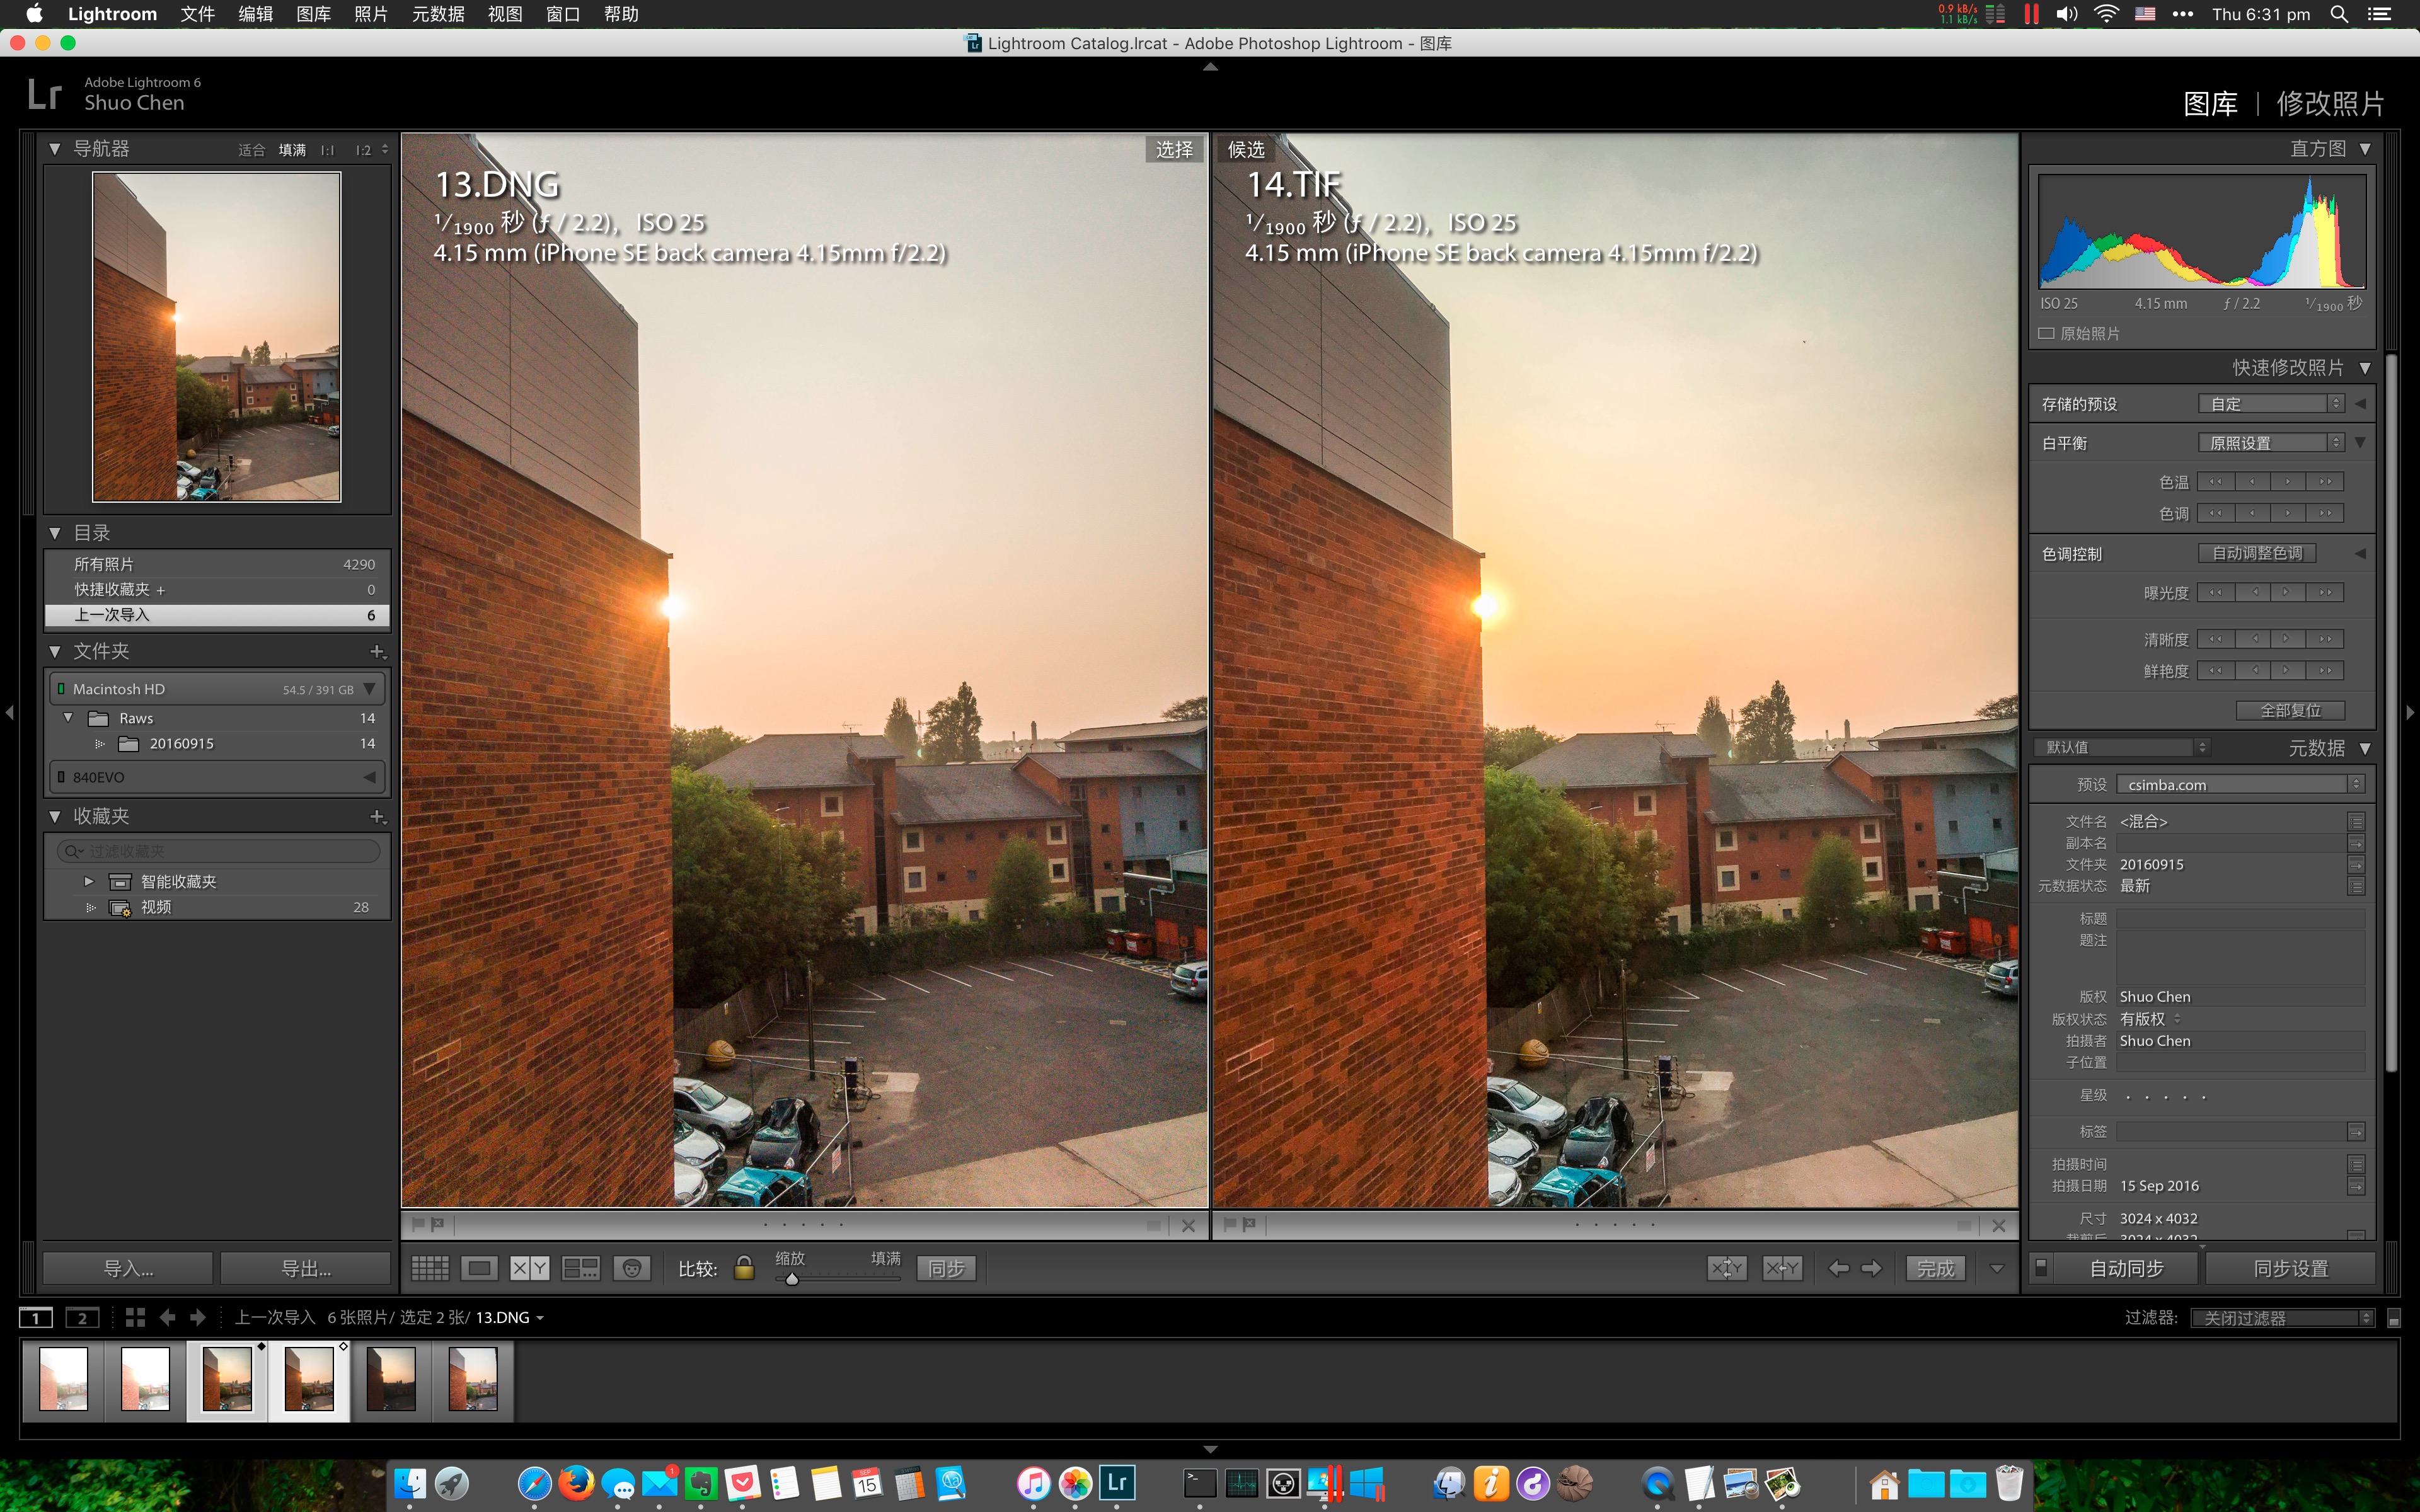The width and height of the screenshot is (2420, 1512).
Task: Add new collection with plus icon
Action: (x=377, y=816)
